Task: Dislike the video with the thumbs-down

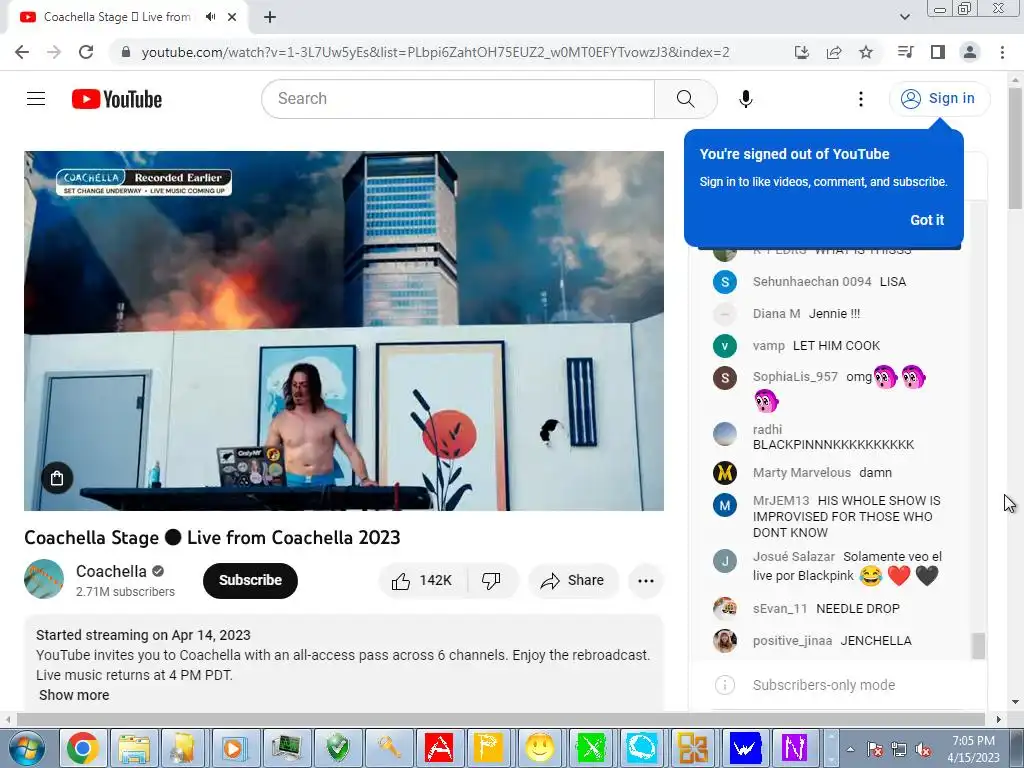Action: 491,581
